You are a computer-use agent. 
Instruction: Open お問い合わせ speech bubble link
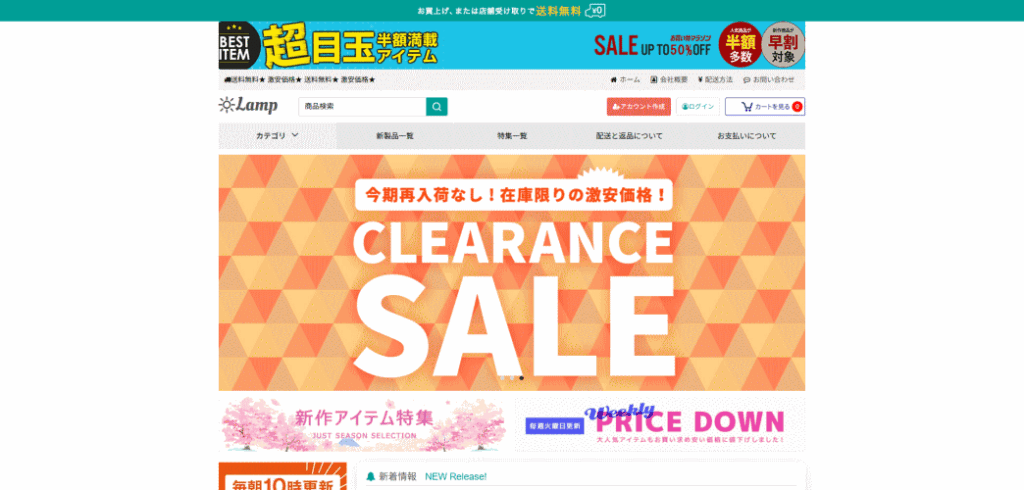(769, 80)
